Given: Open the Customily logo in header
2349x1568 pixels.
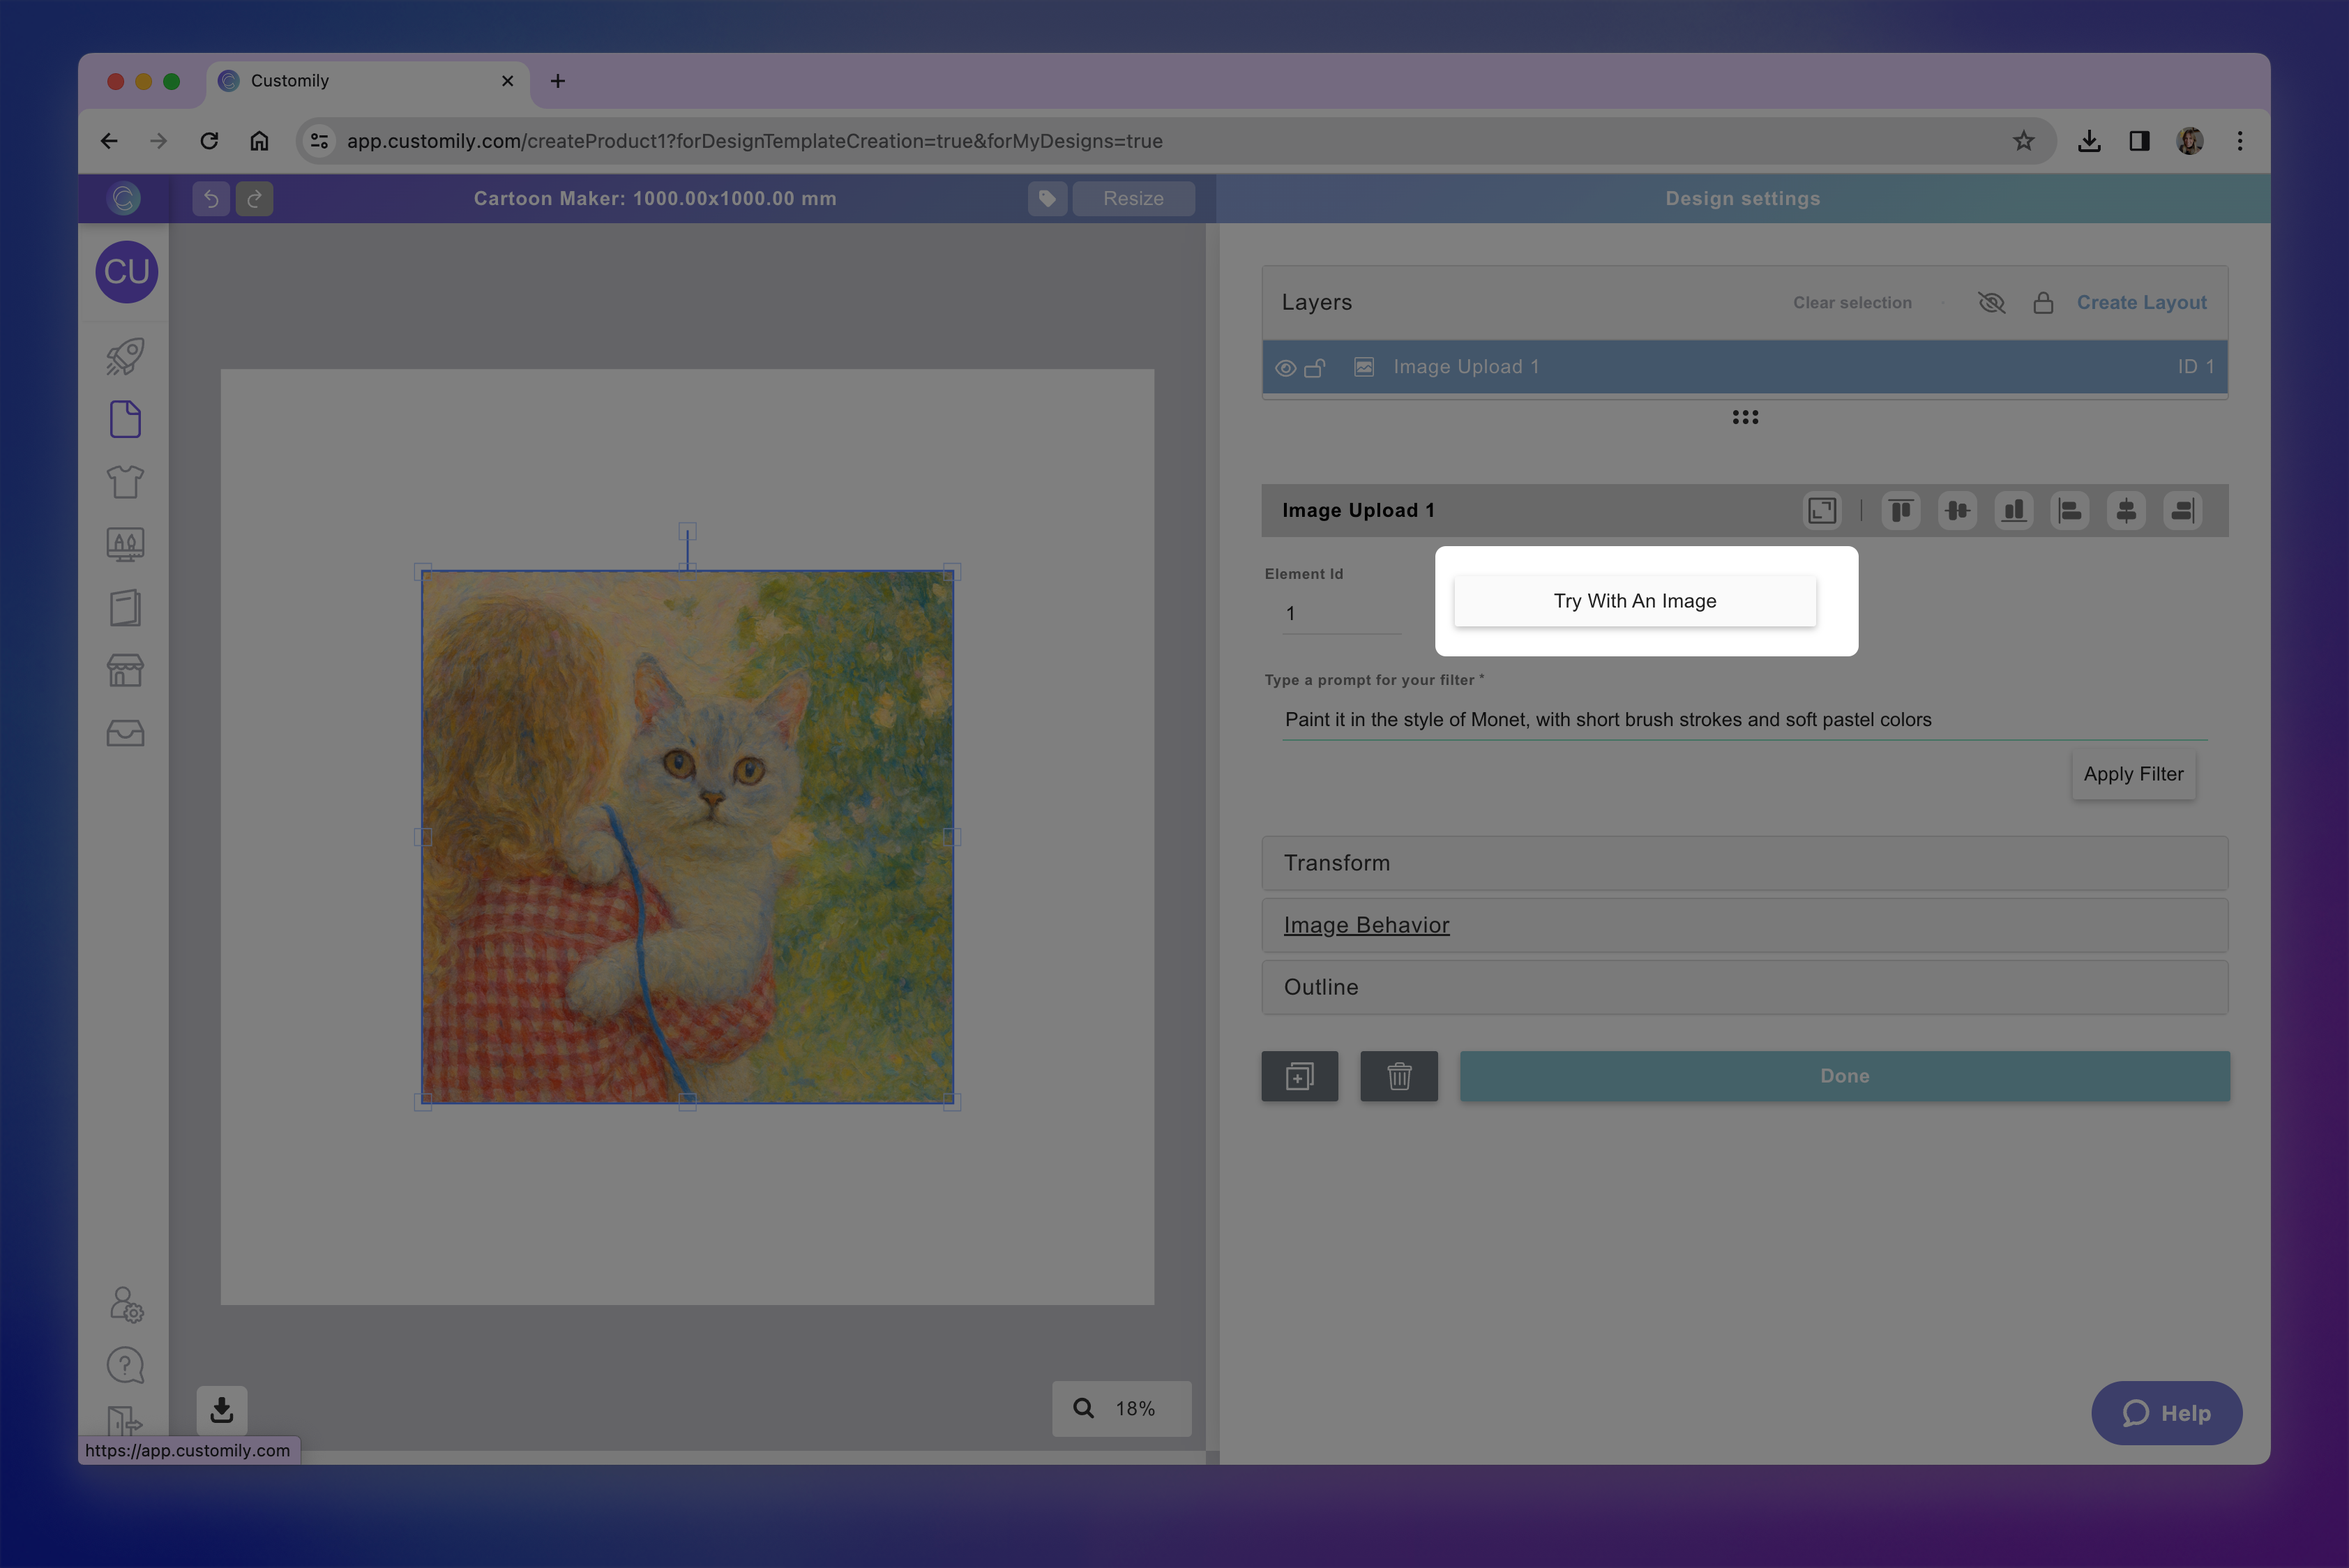Looking at the screenshot, I should [x=124, y=198].
